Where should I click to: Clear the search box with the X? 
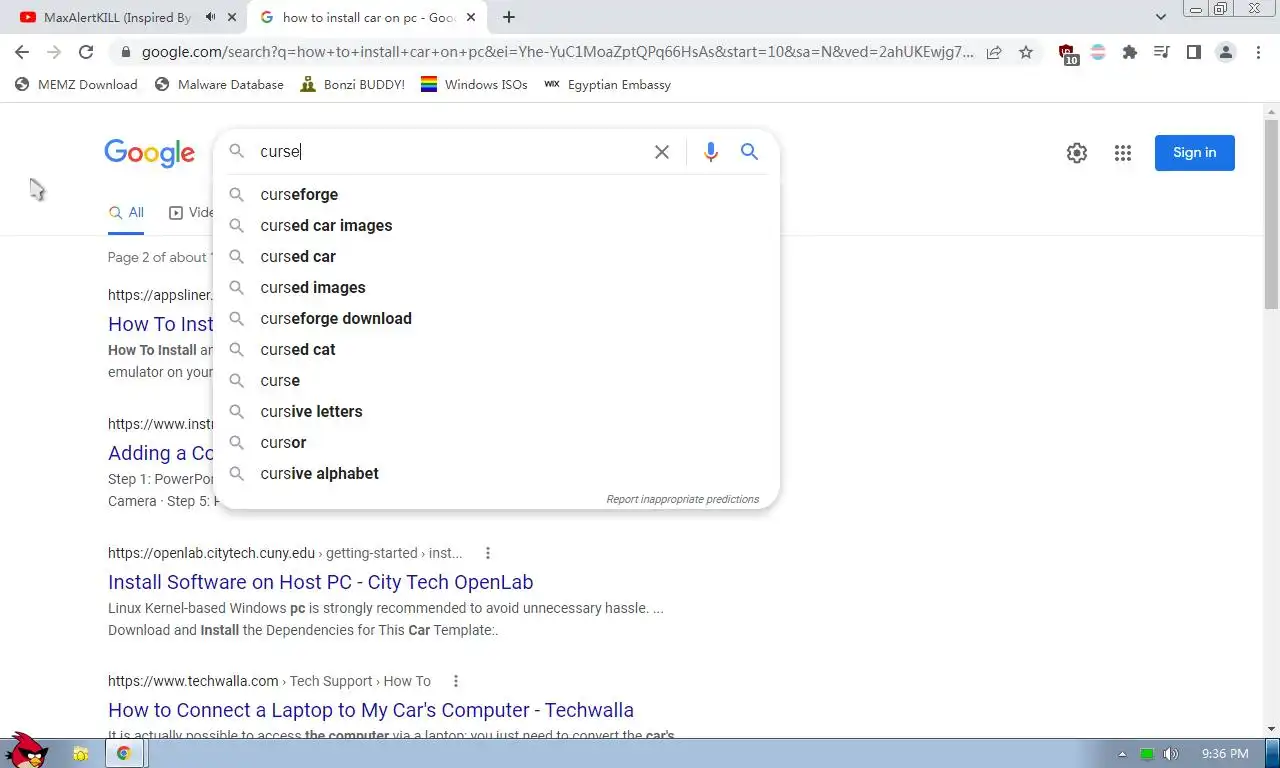662,152
